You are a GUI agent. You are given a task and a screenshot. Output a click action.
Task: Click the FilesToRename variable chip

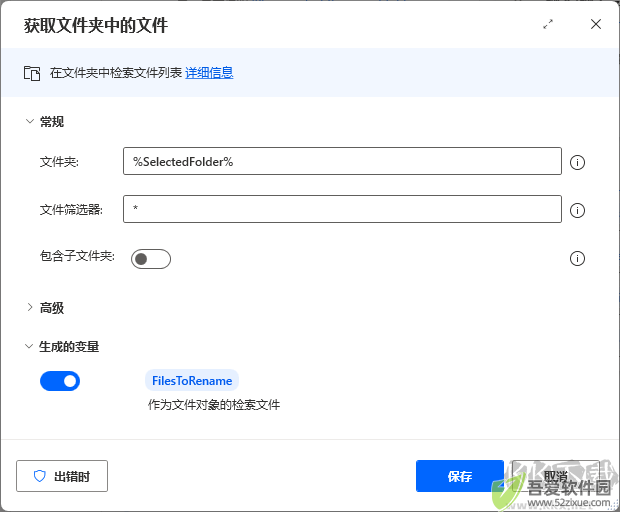[192, 380]
